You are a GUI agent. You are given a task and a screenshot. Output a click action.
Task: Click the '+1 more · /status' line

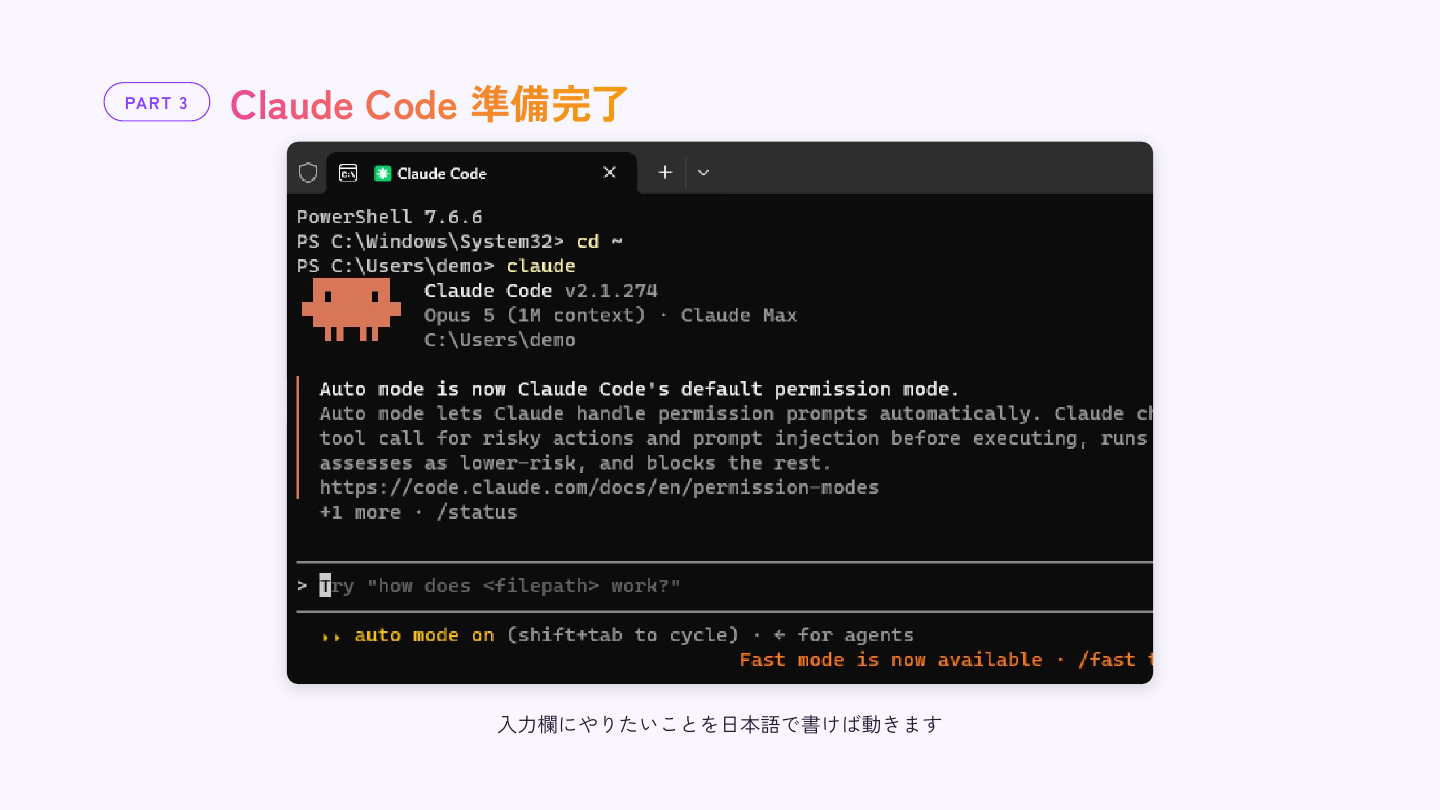pos(418,512)
